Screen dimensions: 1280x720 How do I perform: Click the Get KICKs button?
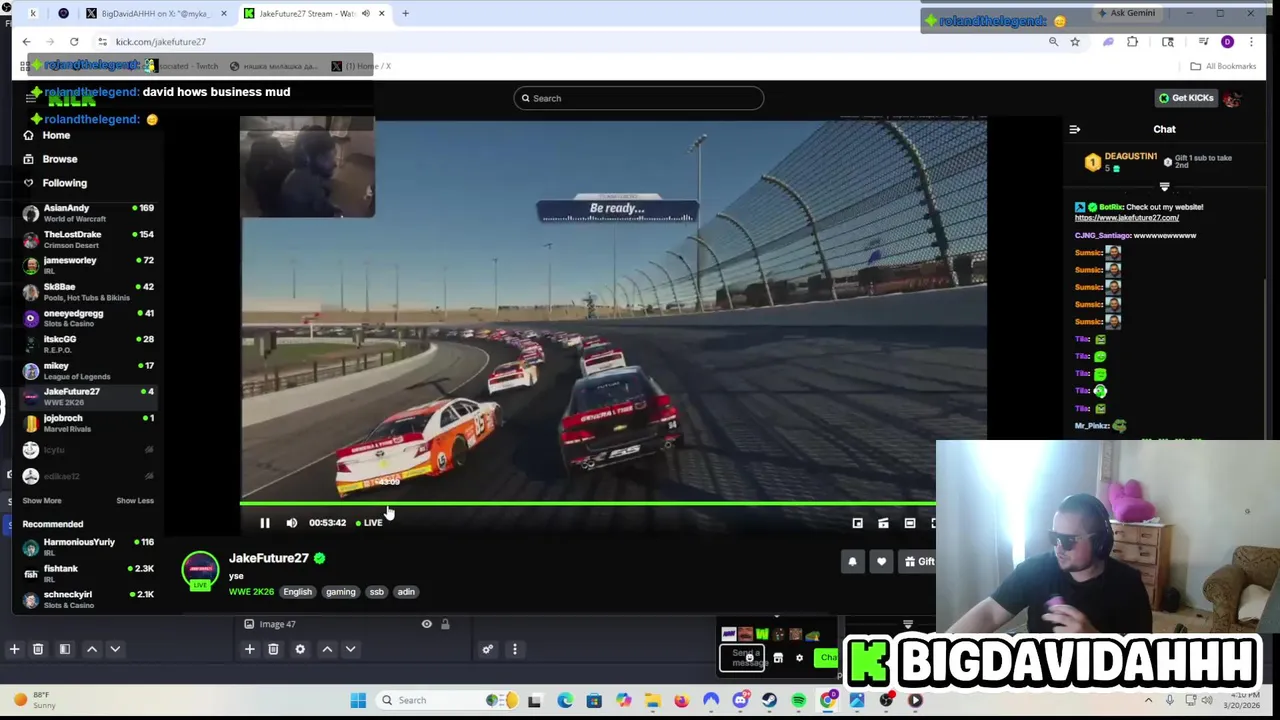(1186, 98)
